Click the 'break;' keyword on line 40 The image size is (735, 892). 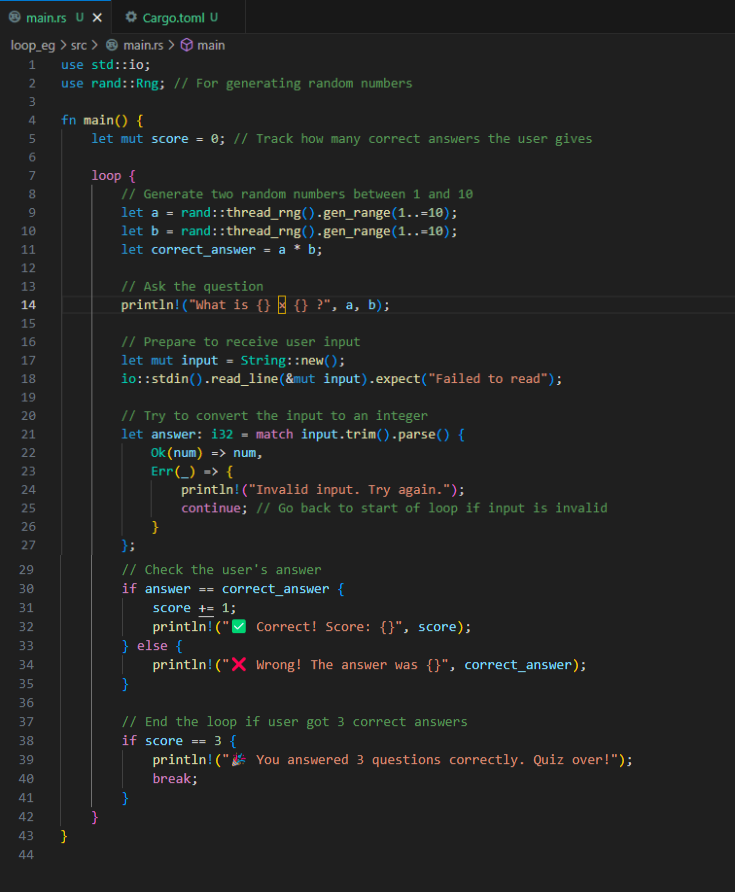(175, 779)
